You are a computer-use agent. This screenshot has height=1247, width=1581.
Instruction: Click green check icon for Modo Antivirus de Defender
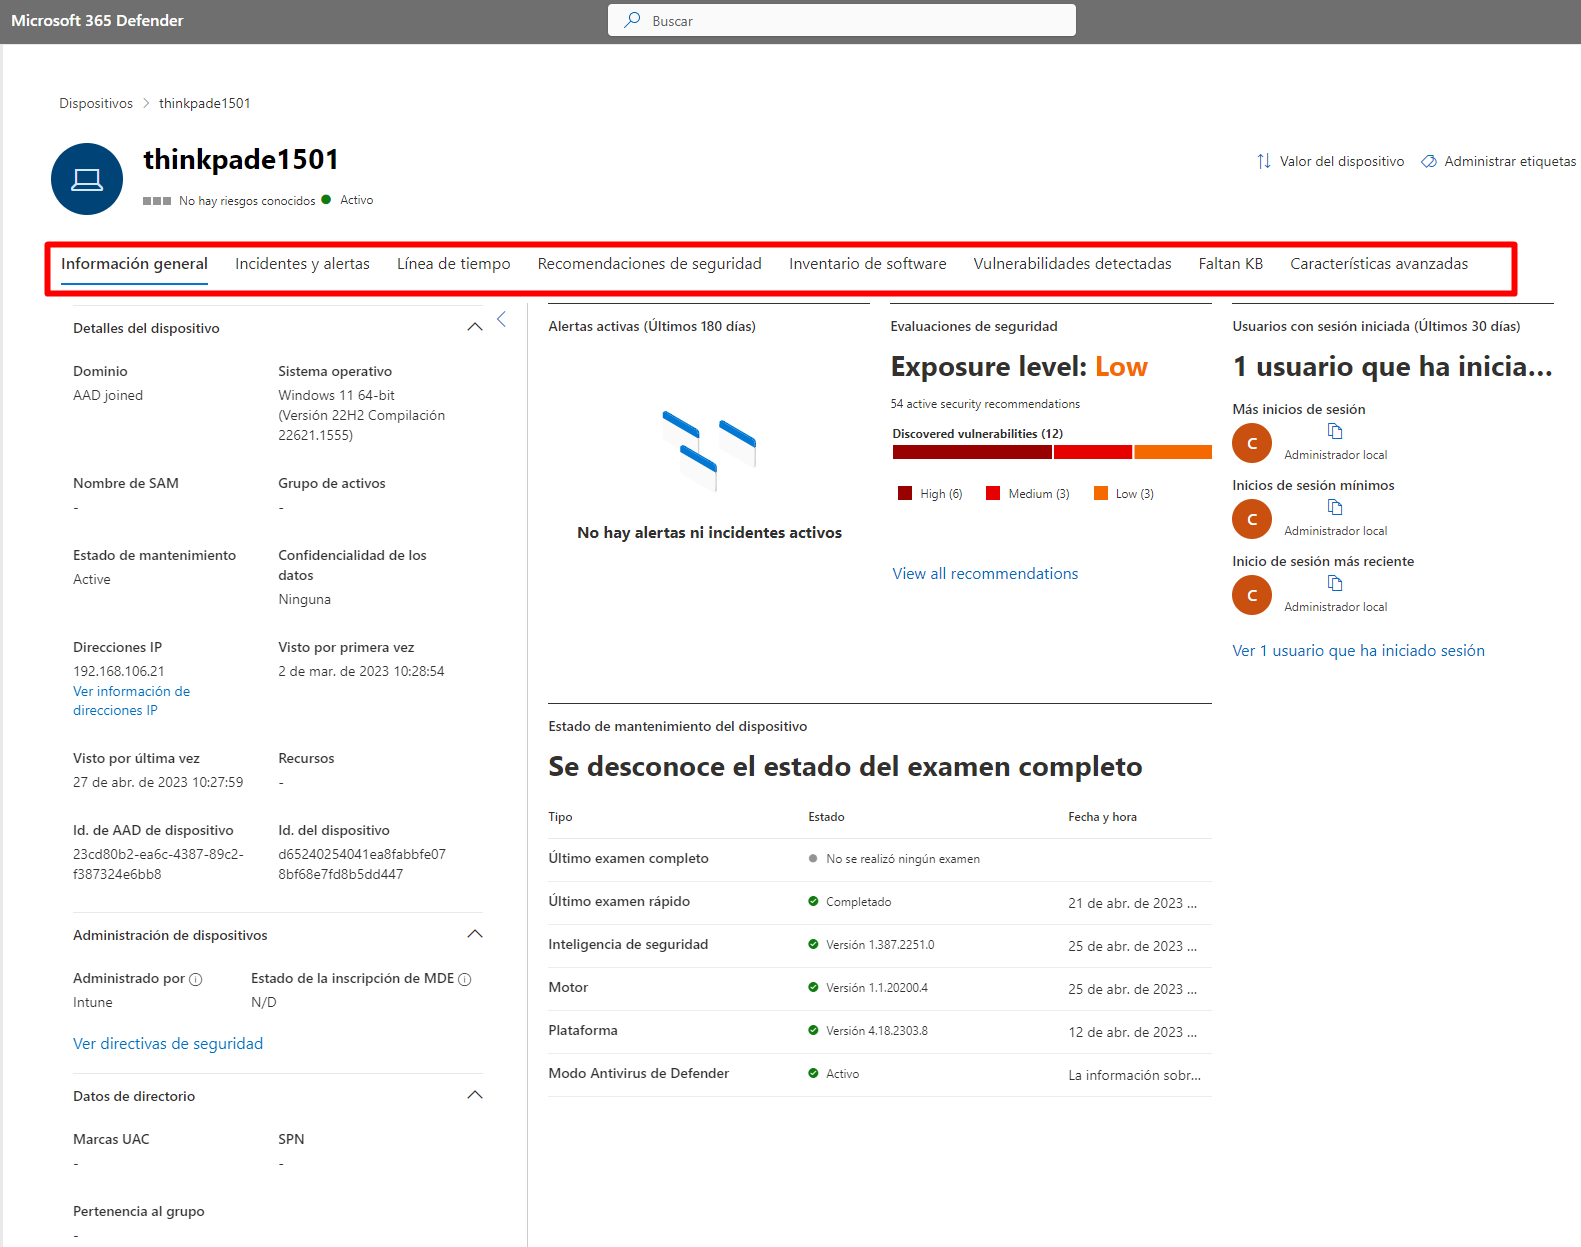(813, 1073)
